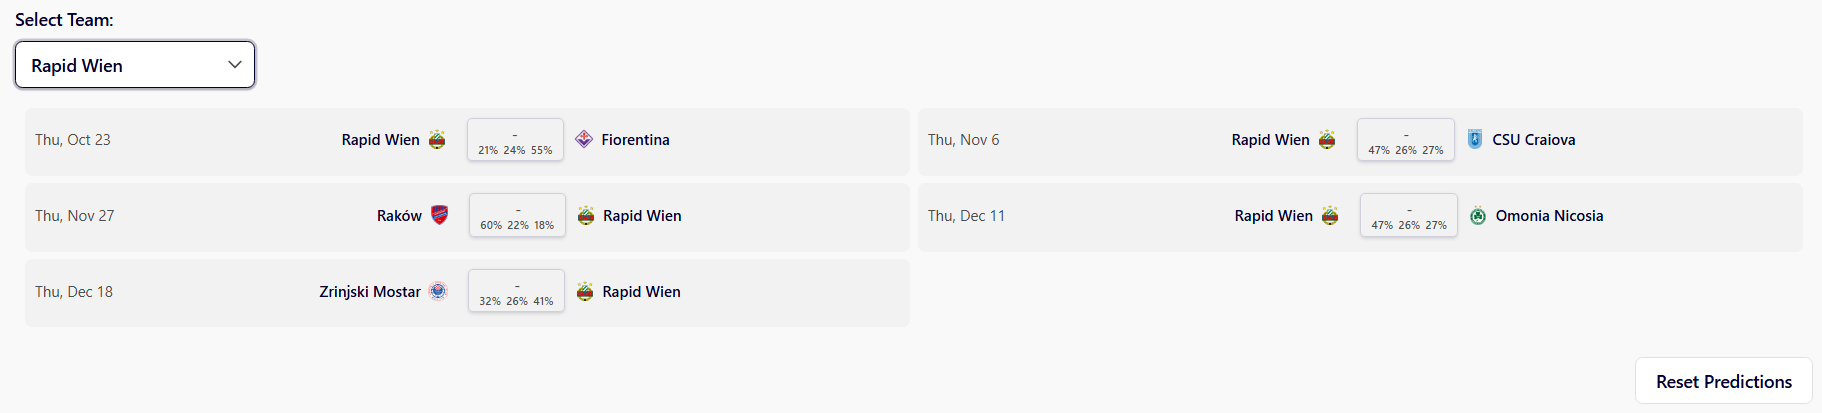Open prediction box for CSU Craiova match
This screenshot has width=1822, height=413.
click(x=1406, y=140)
